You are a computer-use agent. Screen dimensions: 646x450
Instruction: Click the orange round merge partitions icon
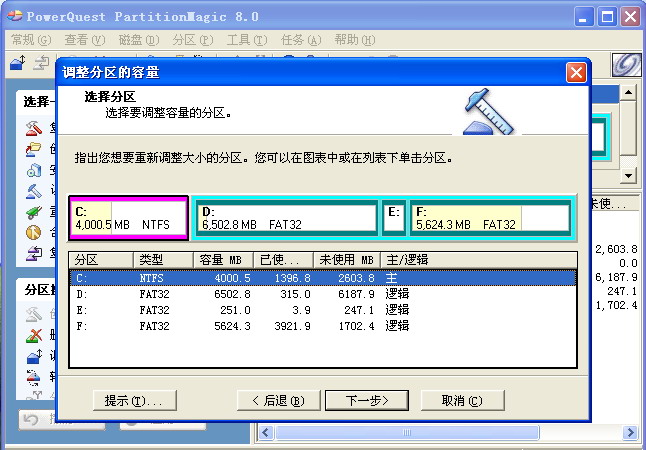pos(33,232)
